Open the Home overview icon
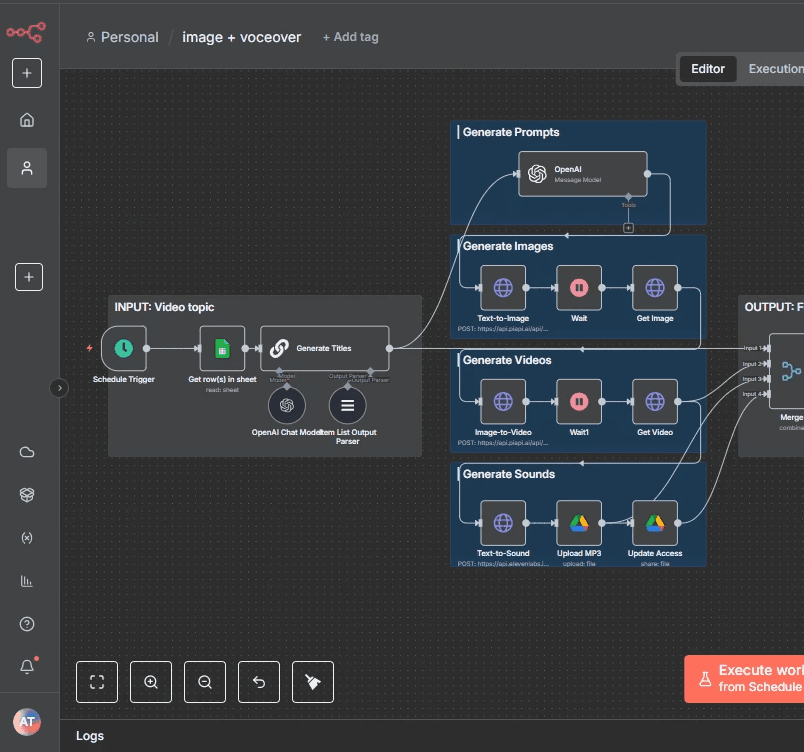Screen dimensions: 804x752 coord(27,120)
